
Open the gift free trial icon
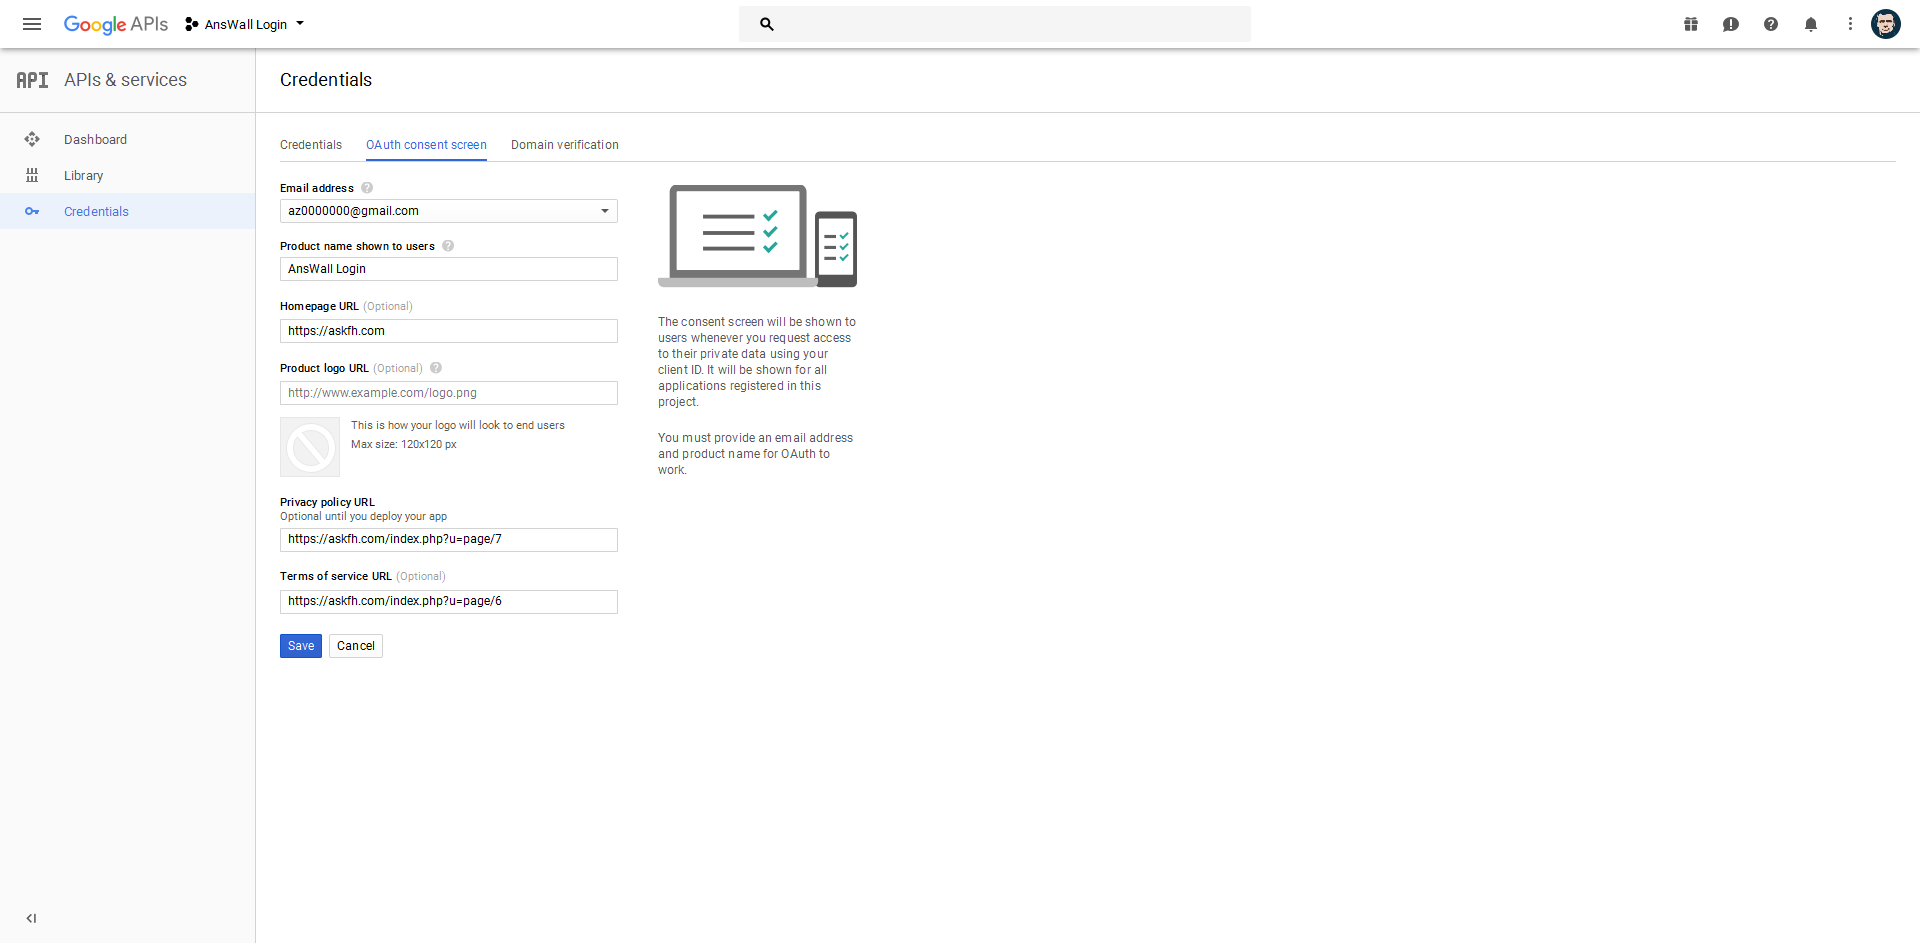1691,24
